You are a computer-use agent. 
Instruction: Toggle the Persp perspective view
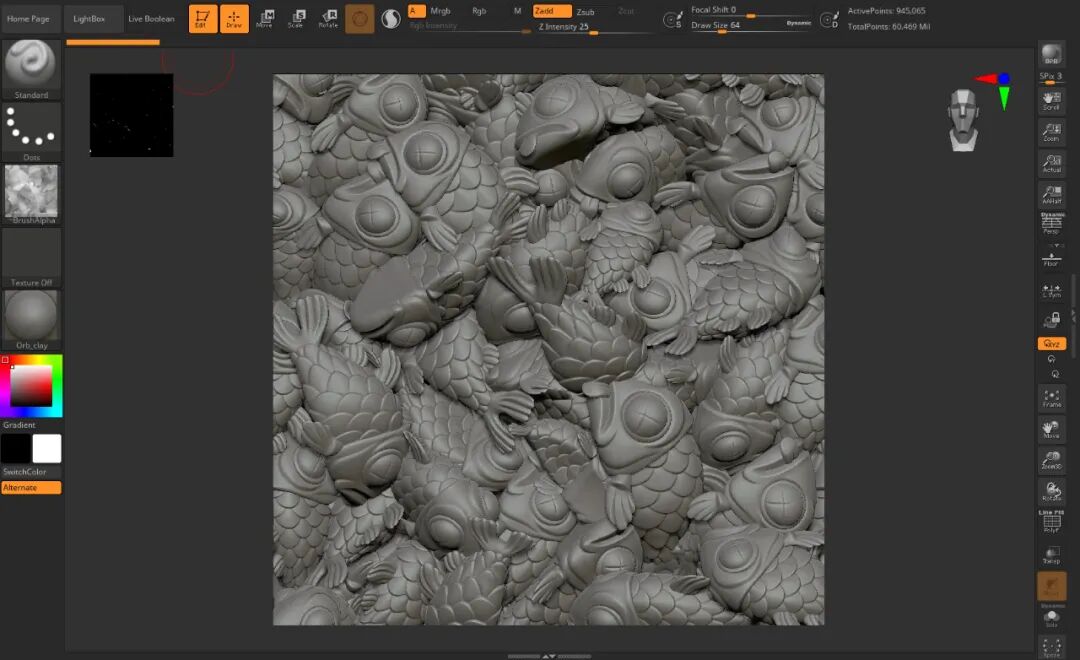pos(1051,224)
